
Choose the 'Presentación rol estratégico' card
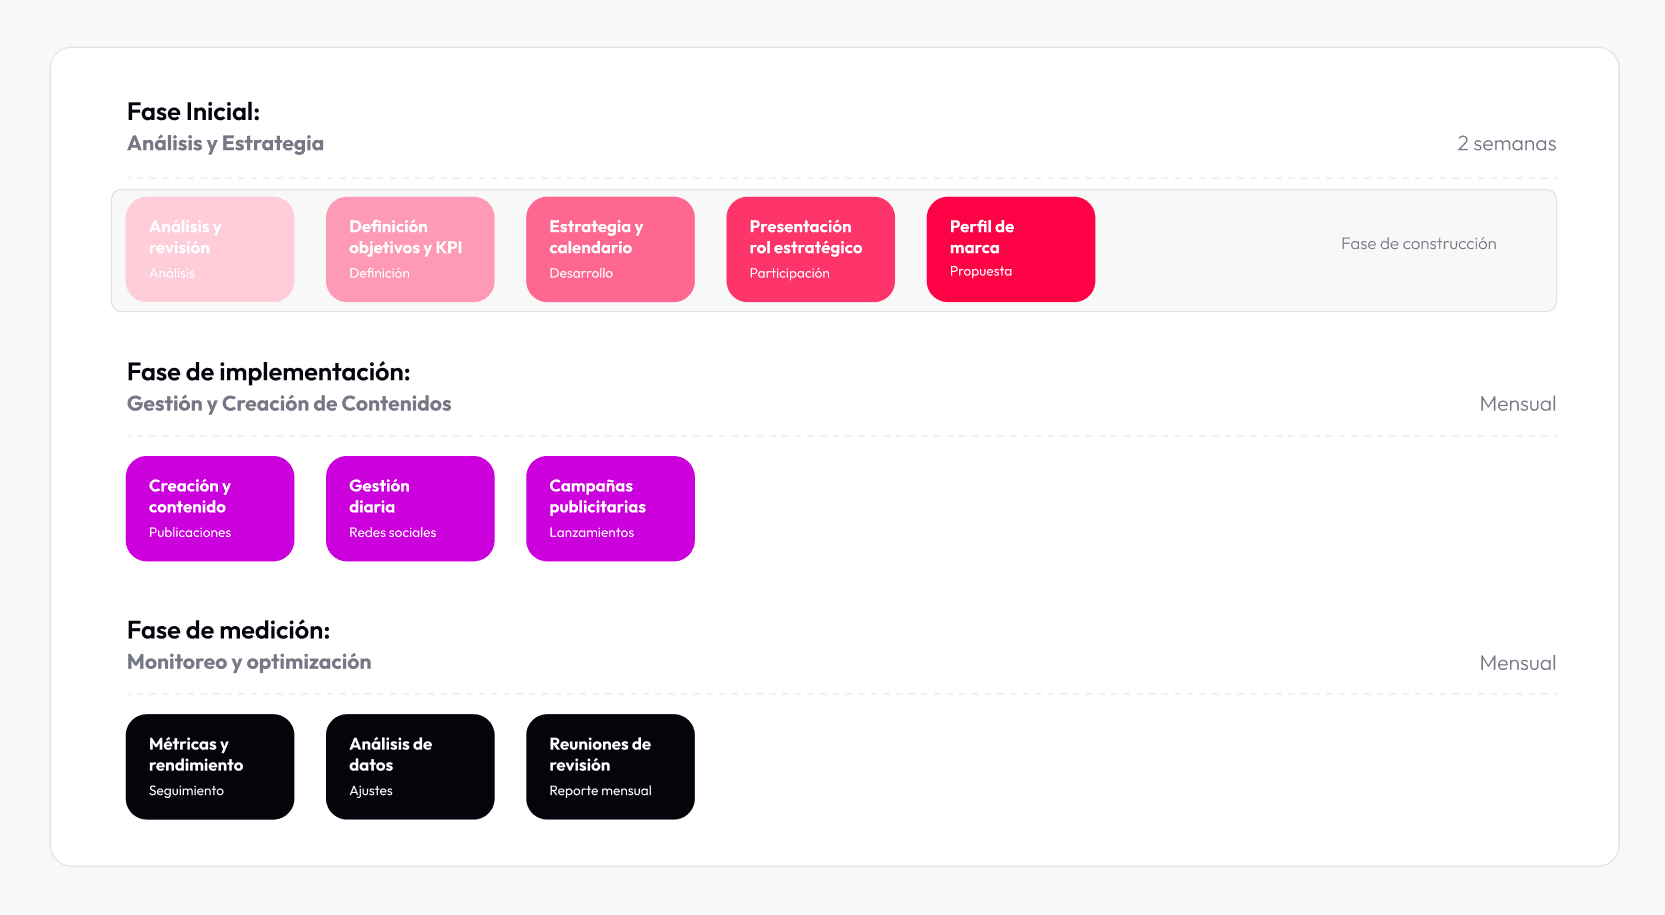pos(810,249)
